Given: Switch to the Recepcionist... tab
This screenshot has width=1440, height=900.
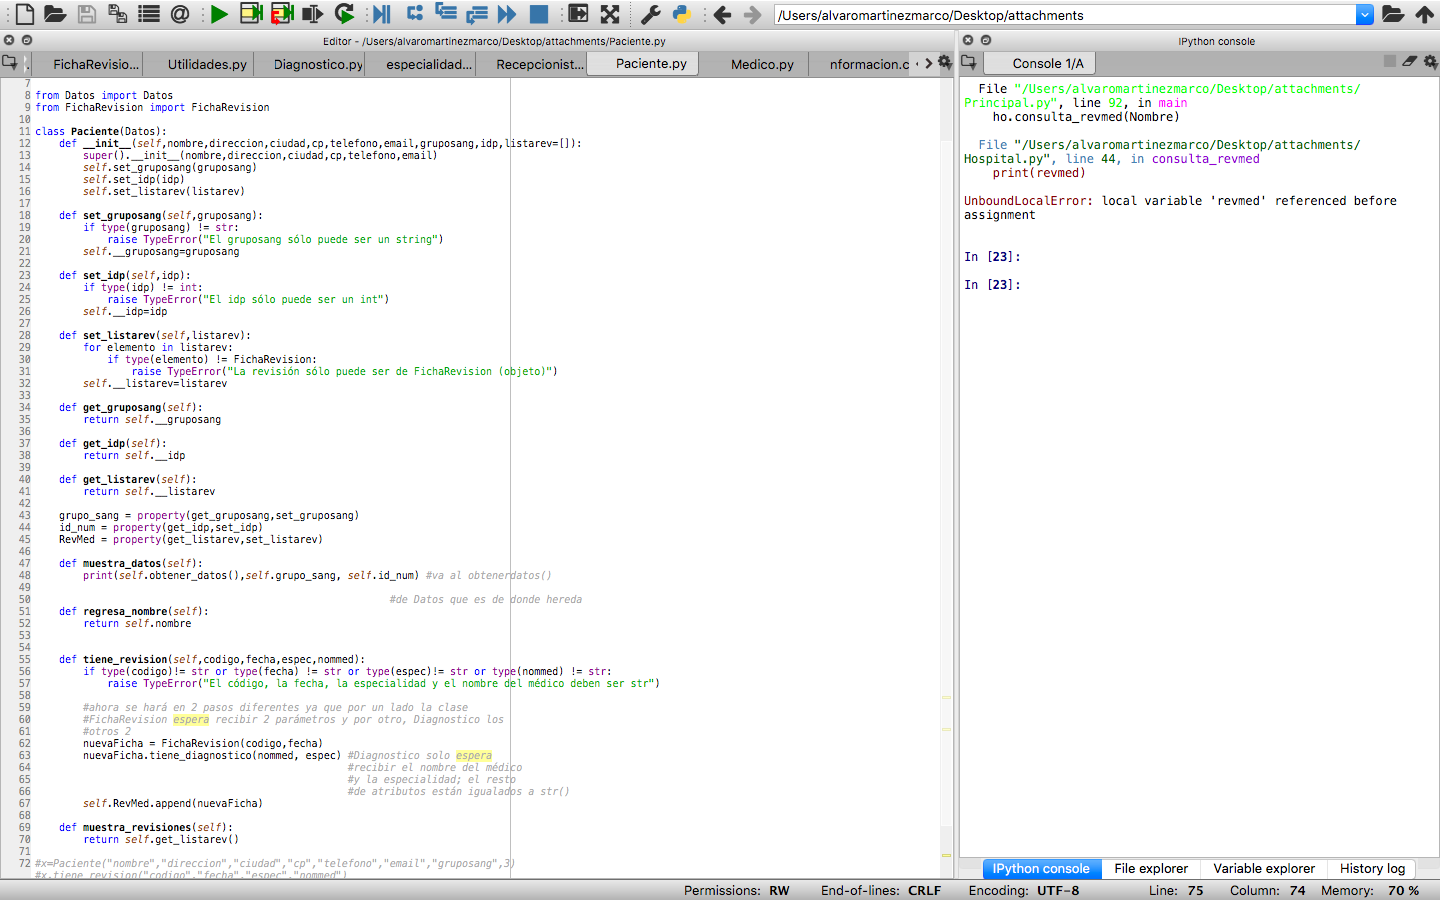Looking at the screenshot, I should point(540,64).
